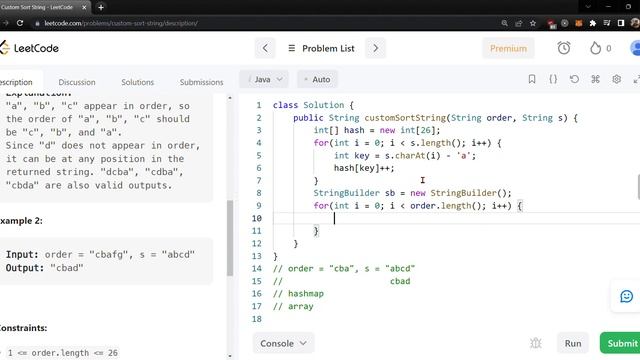Reload the page with browser refresh icon
640x360 pixels.
[x=20, y=23]
